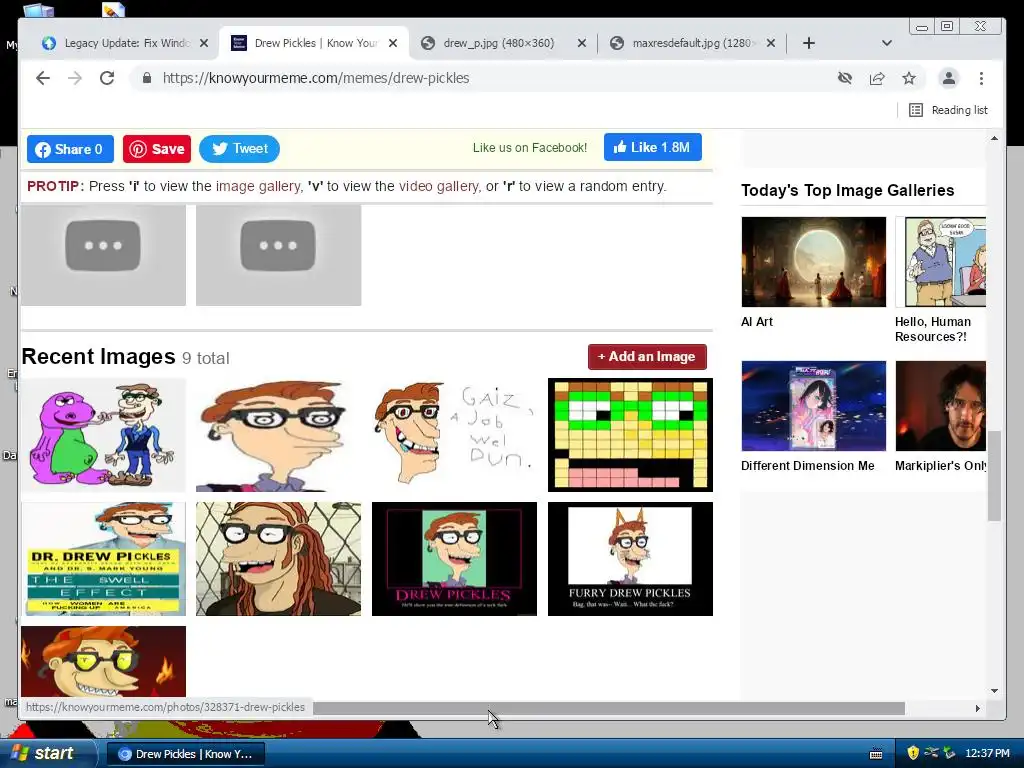Screen dimensions: 1024x768
Task: Click the address bar URL
Action: (316, 78)
